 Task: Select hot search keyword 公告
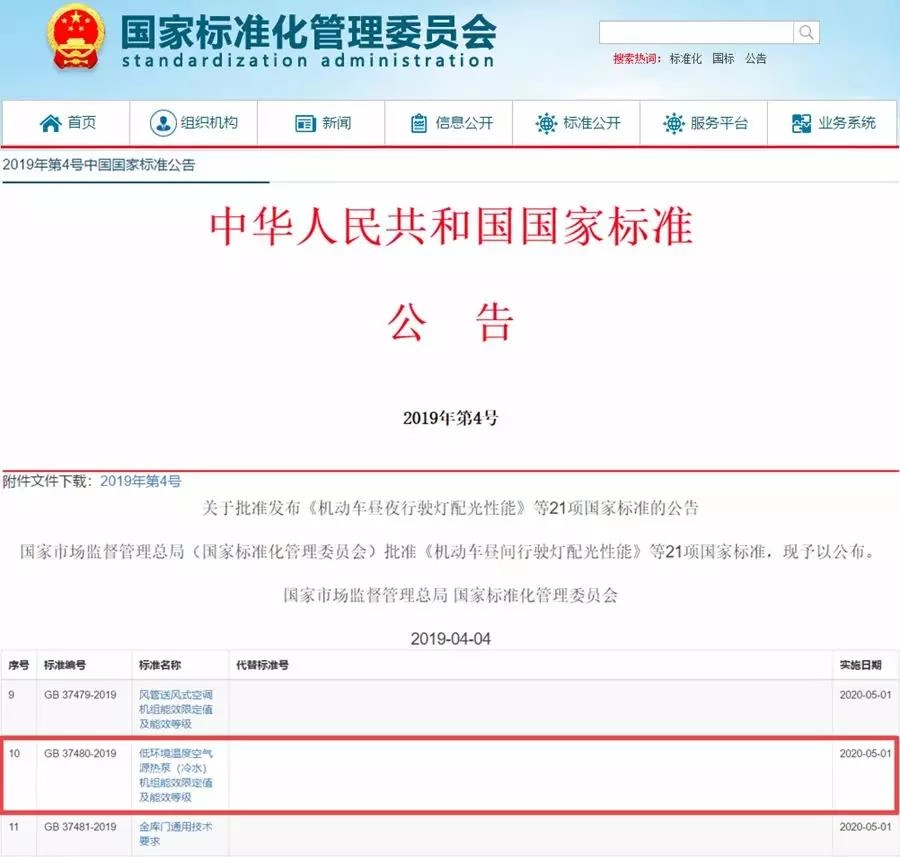click(756, 59)
